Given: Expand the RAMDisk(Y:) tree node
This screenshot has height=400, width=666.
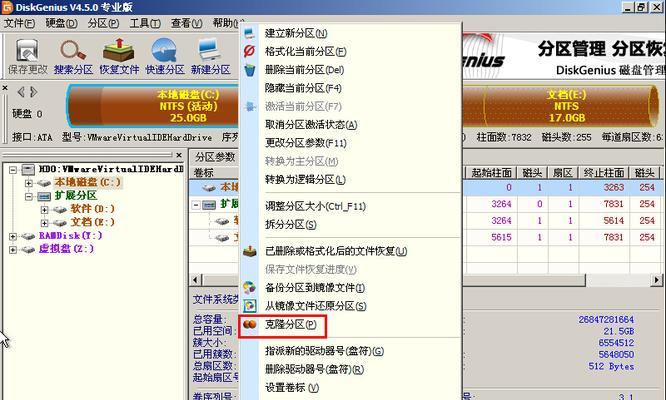Looking at the screenshot, I should pos(13,236).
